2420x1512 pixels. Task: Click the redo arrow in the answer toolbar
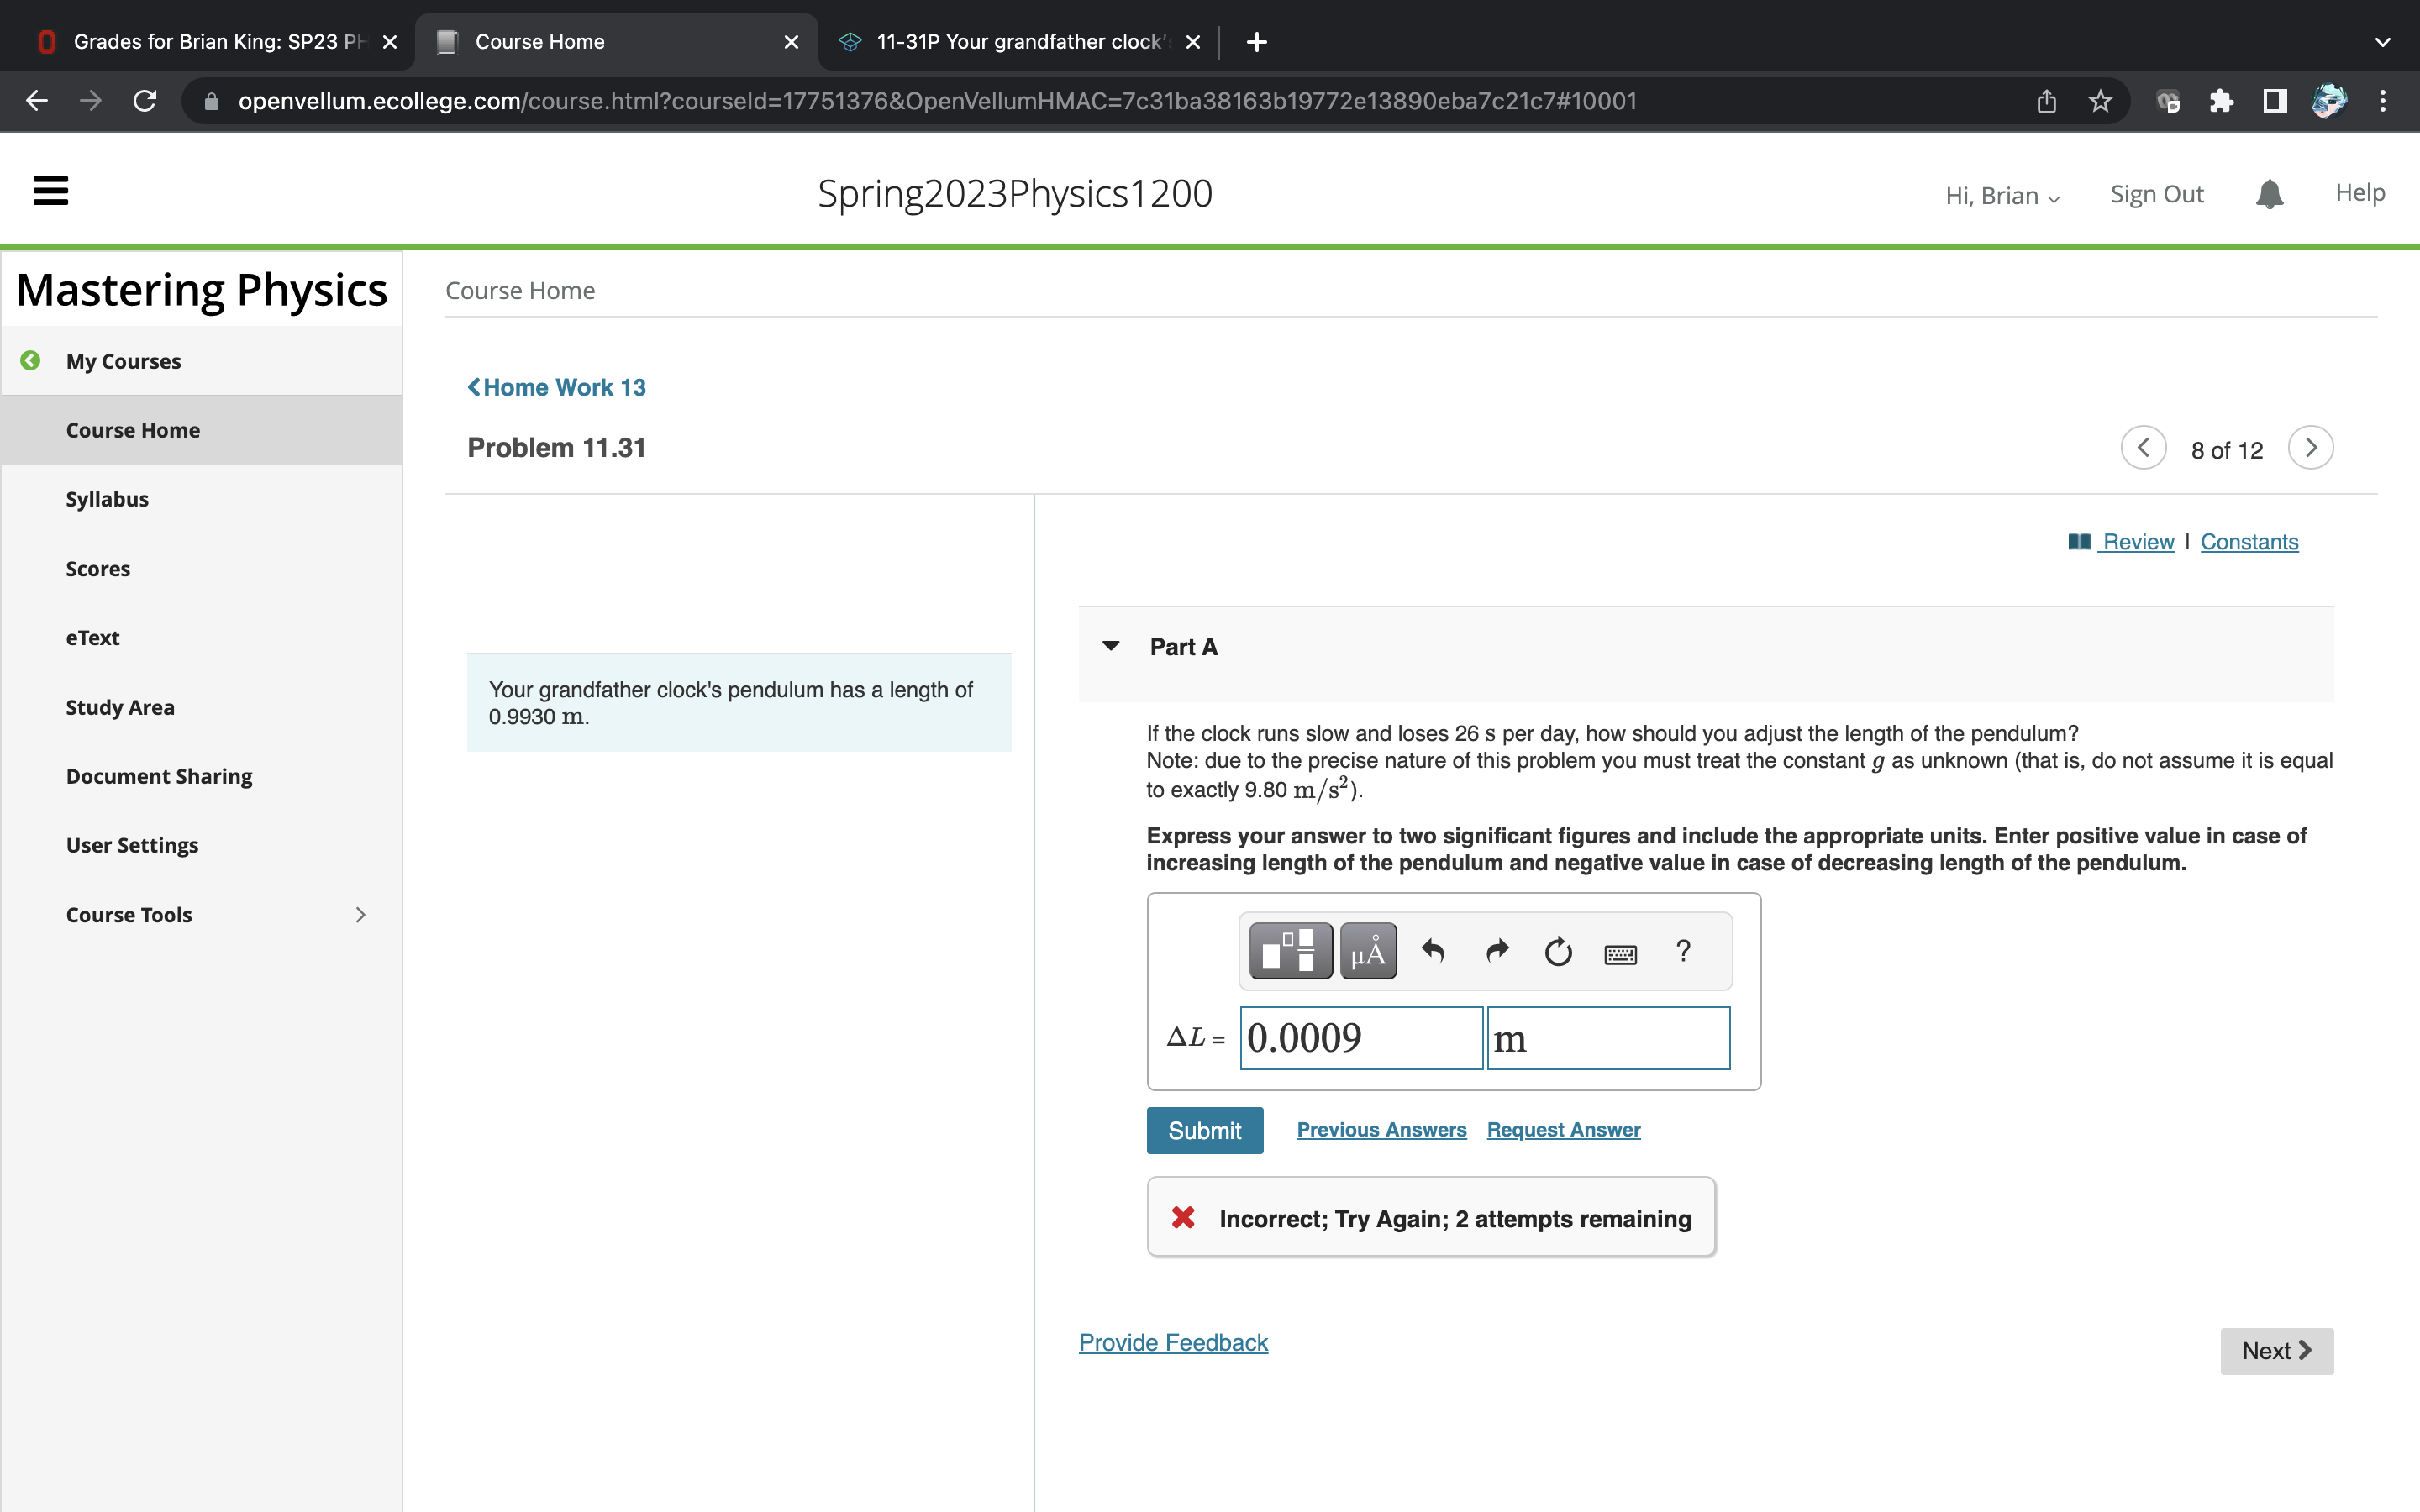[1496, 951]
